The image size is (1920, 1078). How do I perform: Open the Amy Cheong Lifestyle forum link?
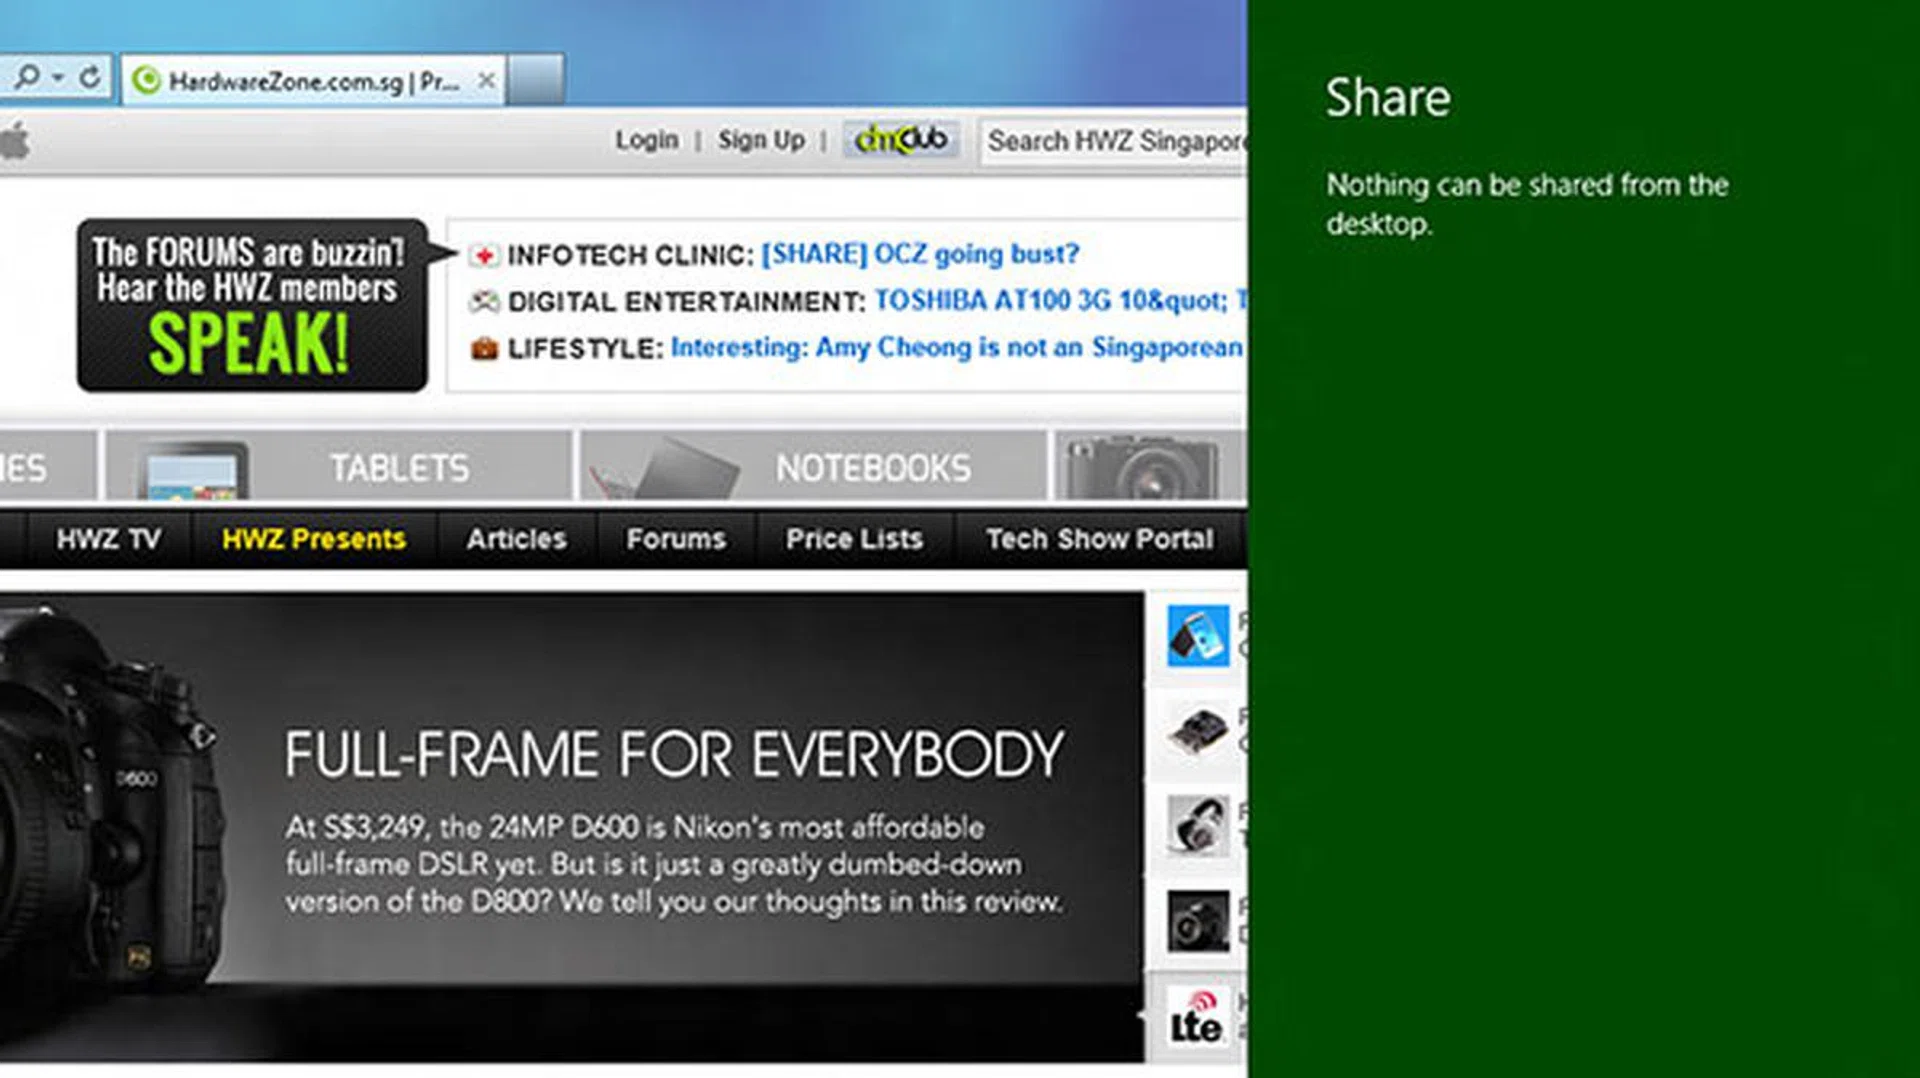pyautogui.click(x=956, y=348)
